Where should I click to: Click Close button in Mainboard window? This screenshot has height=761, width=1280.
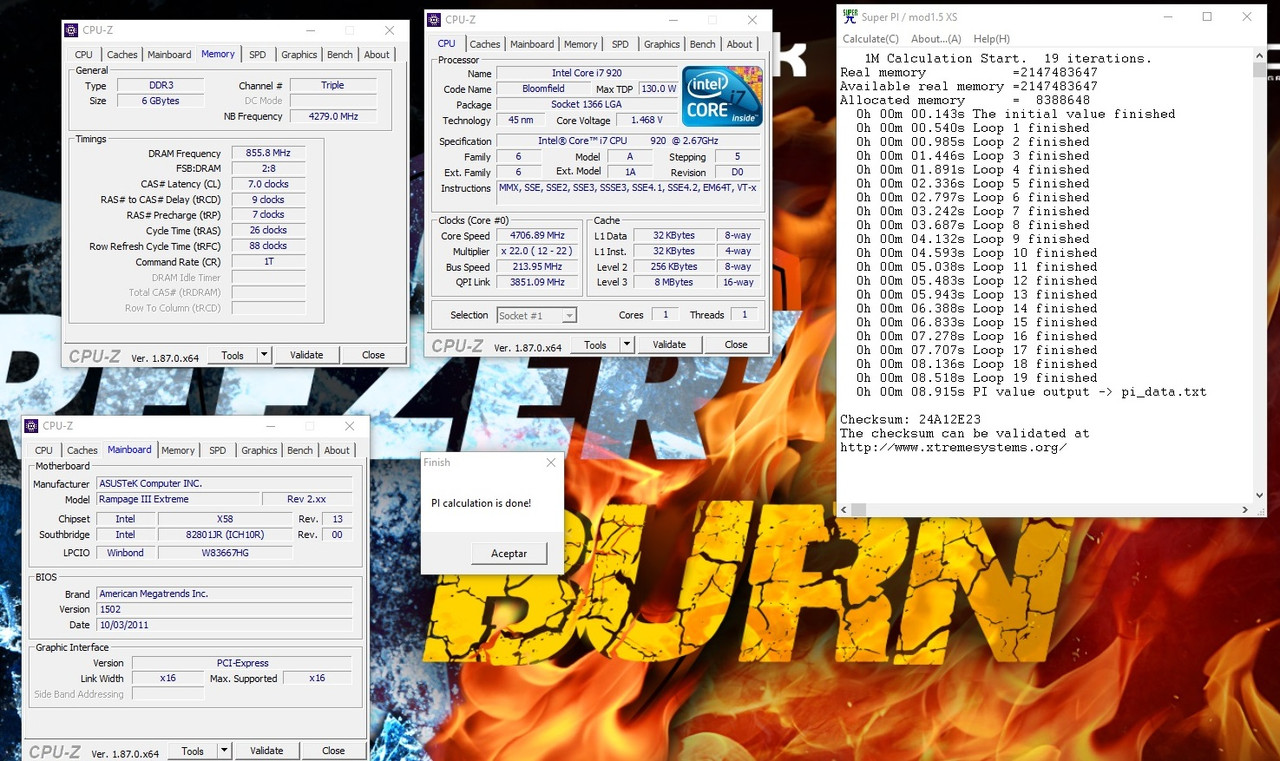click(x=333, y=751)
